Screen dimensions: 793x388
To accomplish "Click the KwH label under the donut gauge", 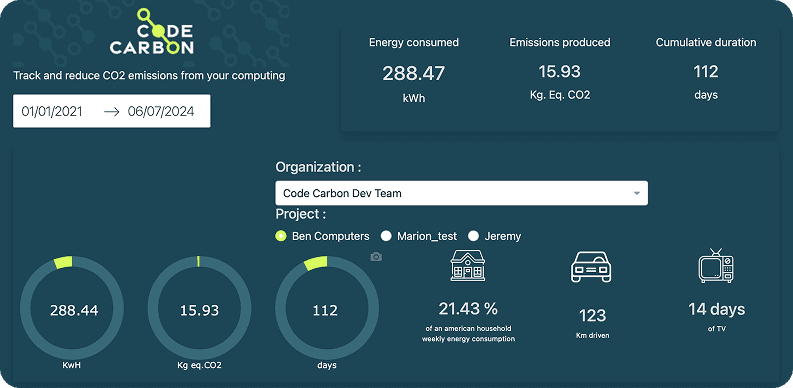I will 72,365.
